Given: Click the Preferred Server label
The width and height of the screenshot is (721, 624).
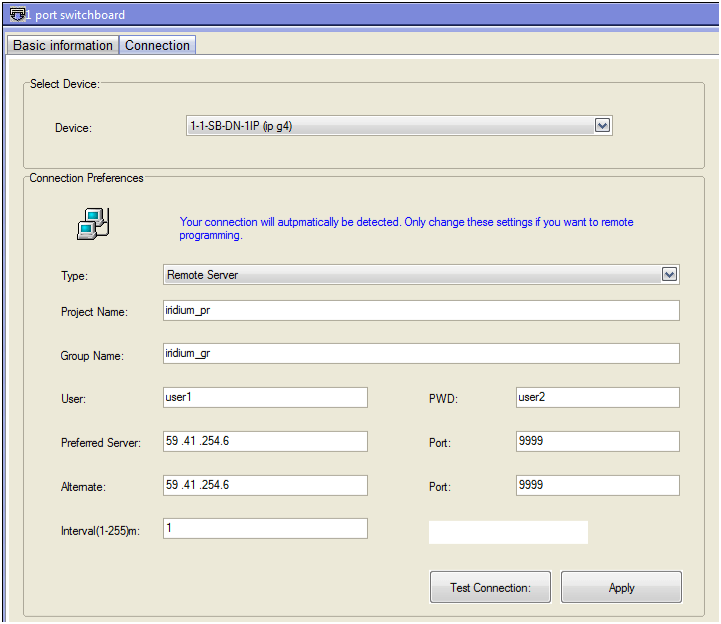Looking at the screenshot, I should point(101,442).
